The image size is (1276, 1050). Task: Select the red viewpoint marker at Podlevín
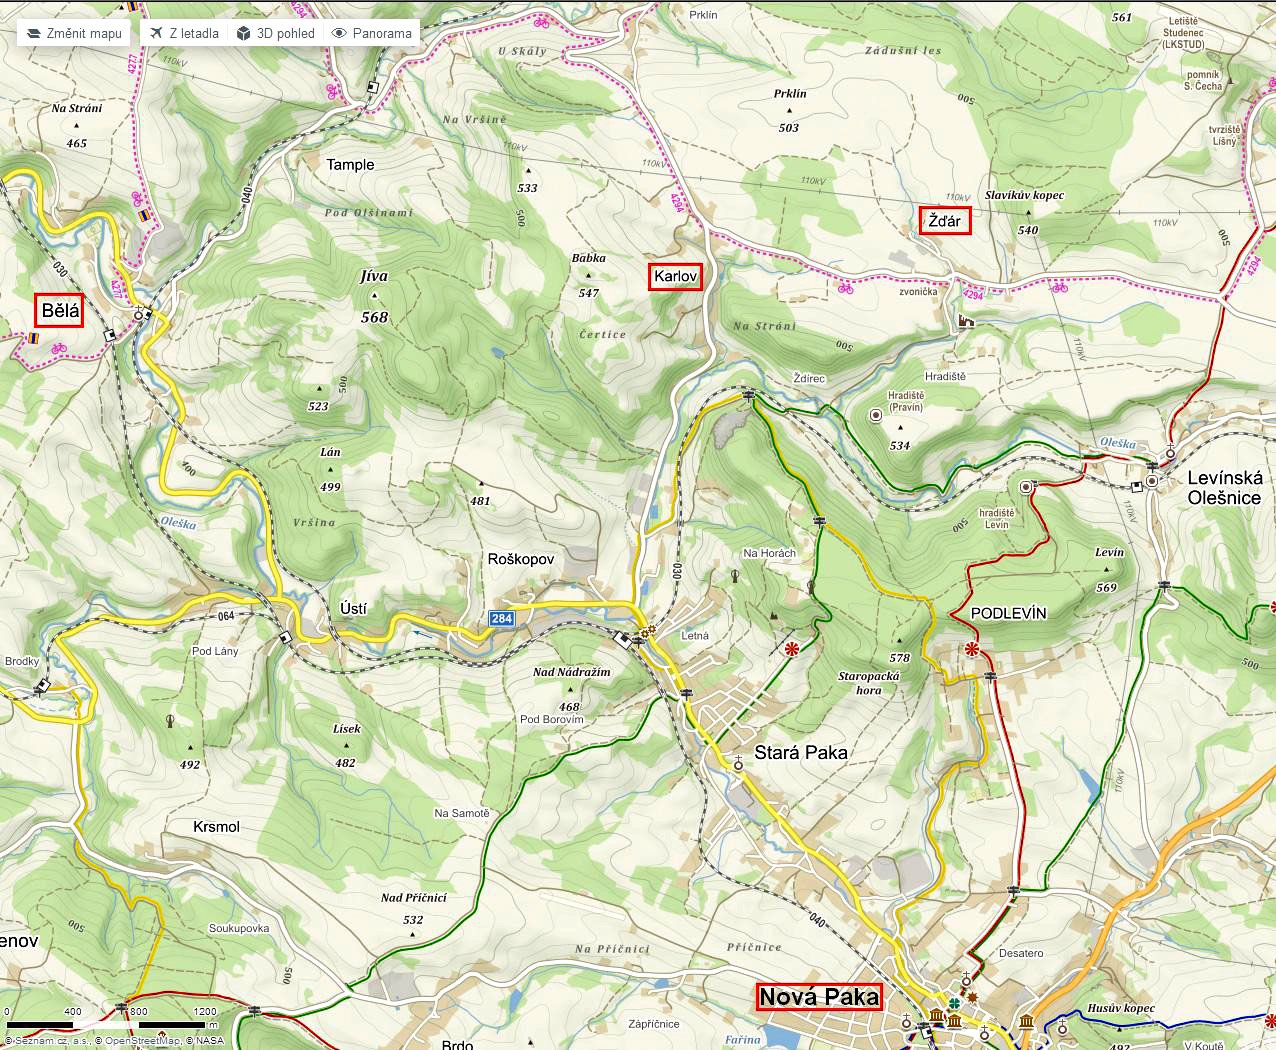pos(971,650)
